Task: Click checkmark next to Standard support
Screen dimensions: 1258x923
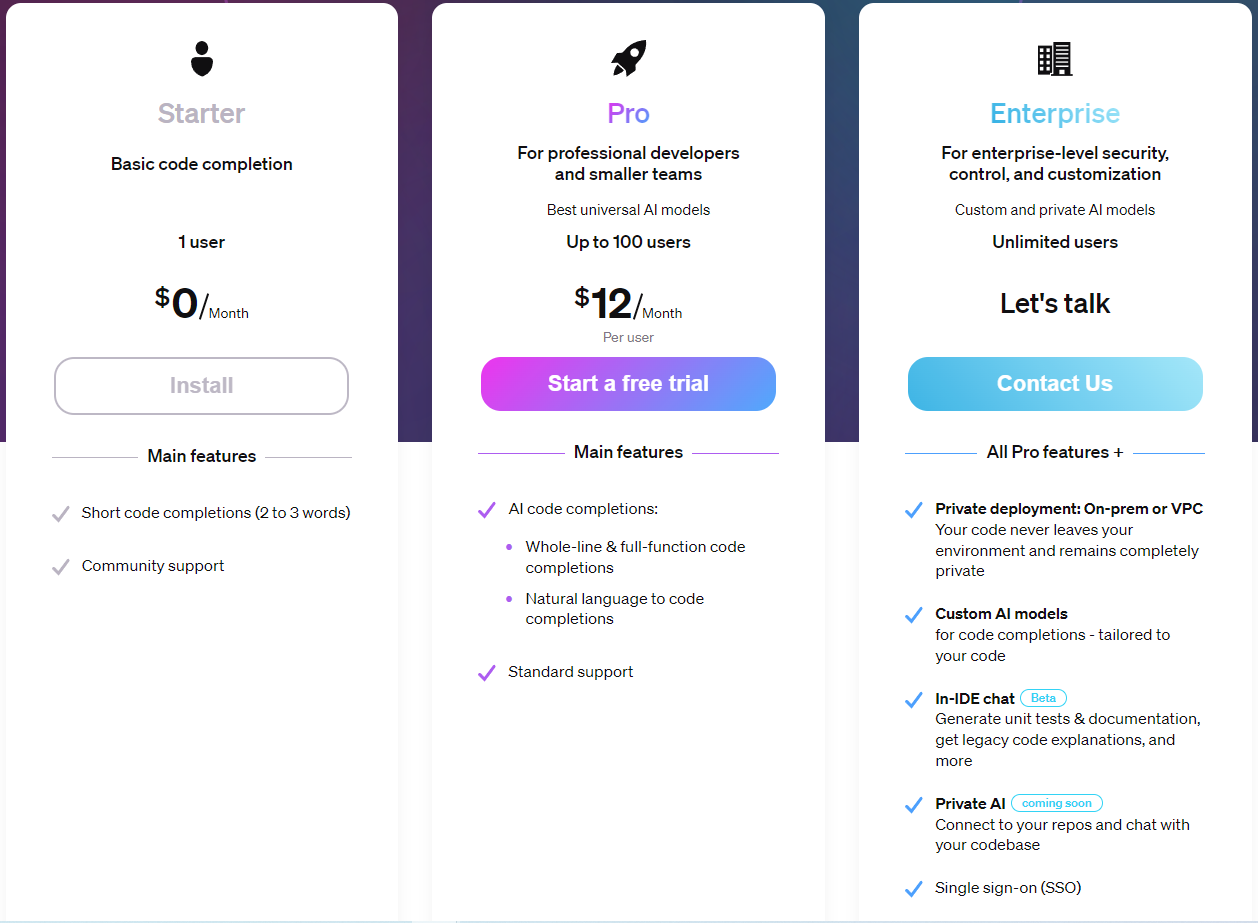Action: [487, 673]
